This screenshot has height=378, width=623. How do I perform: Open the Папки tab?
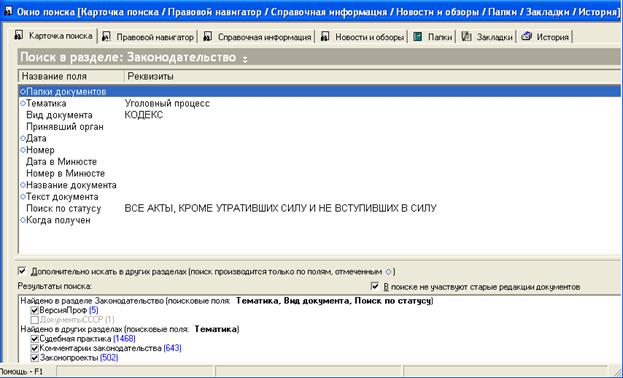point(433,37)
